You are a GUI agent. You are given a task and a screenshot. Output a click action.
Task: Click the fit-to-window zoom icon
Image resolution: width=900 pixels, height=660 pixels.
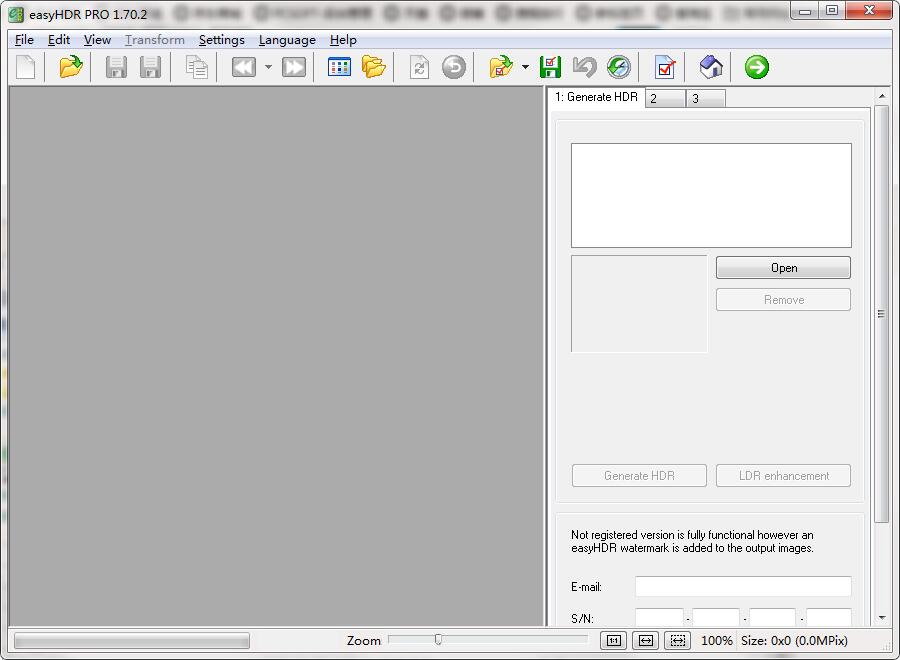[678, 640]
